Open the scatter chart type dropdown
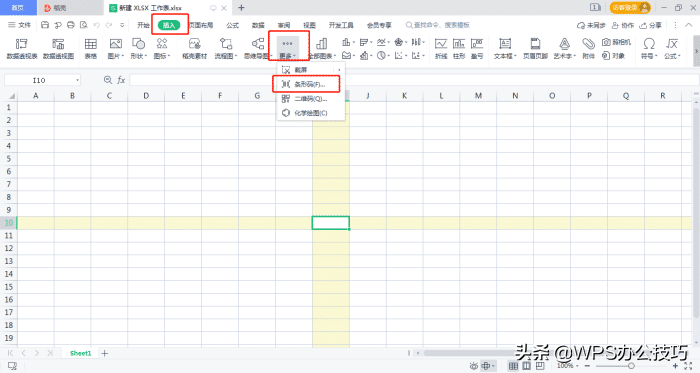700x373 pixels. click(x=400, y=55)
